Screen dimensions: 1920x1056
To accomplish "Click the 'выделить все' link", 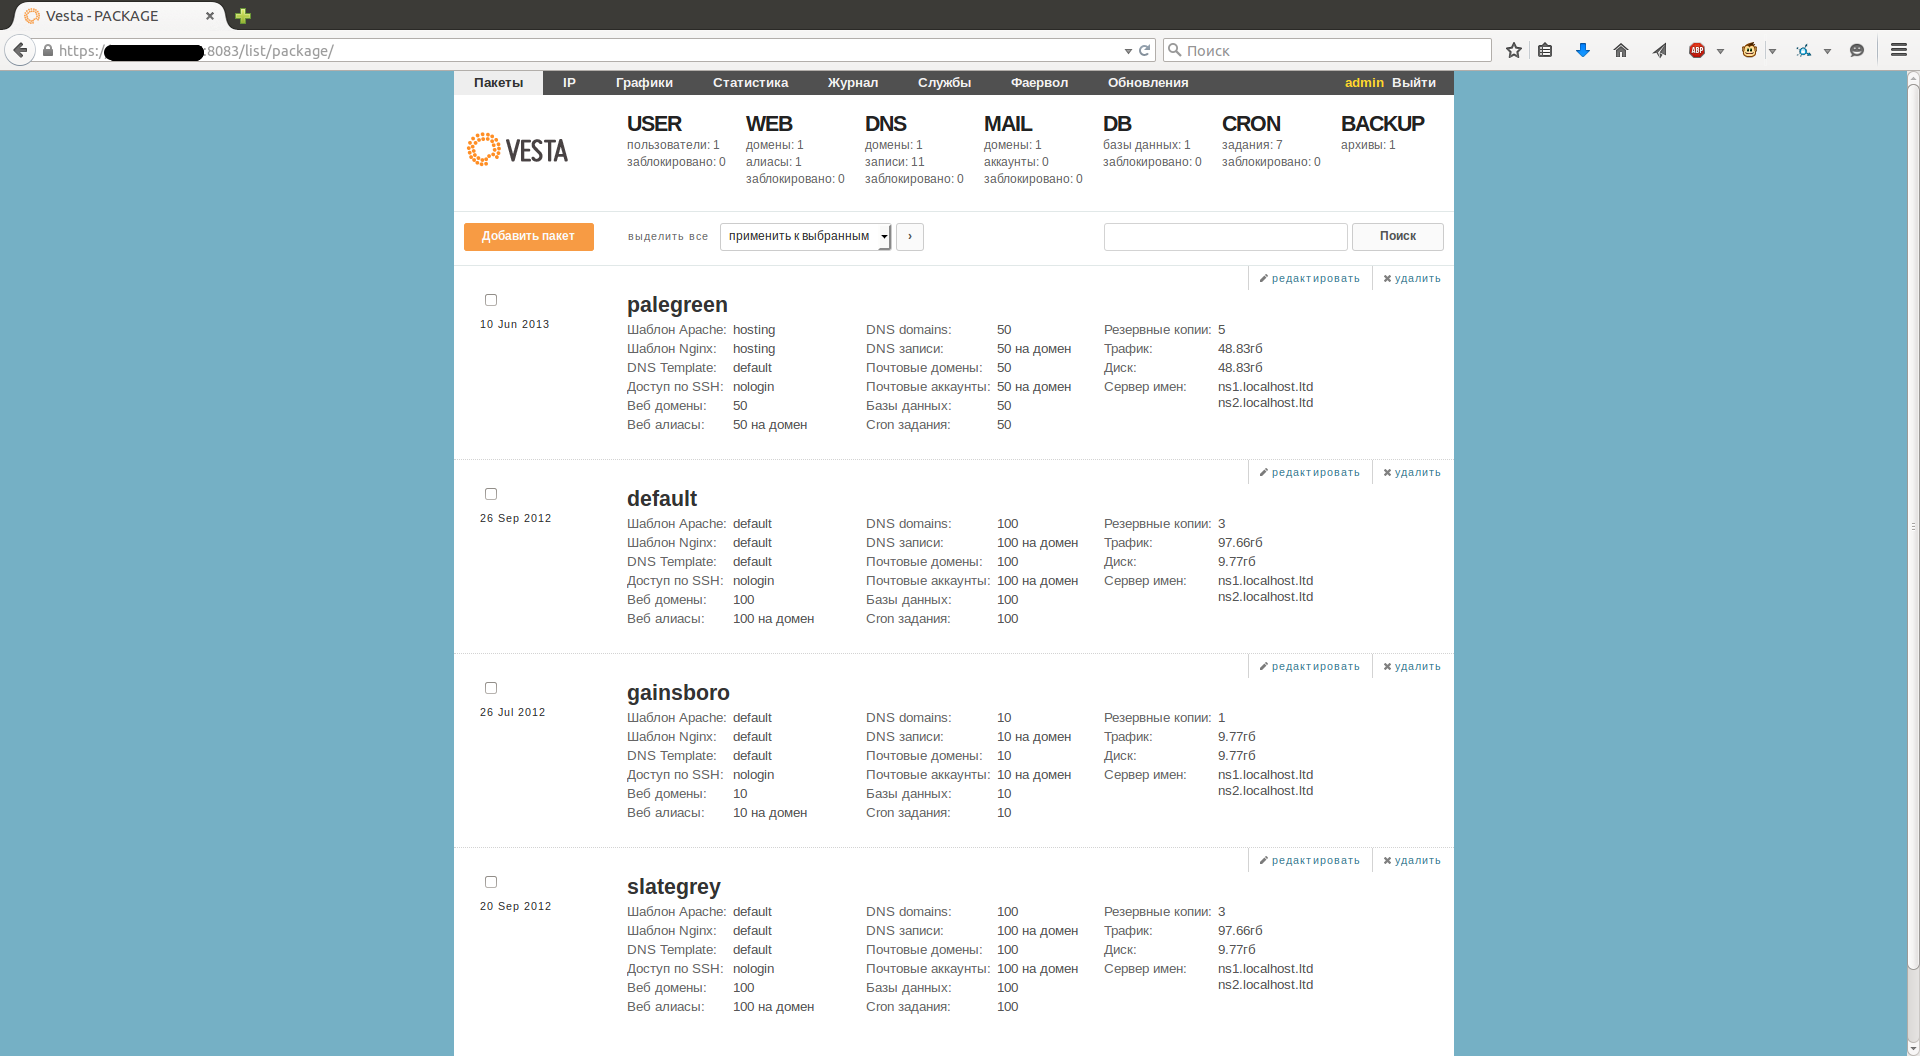I will point(668,237).
